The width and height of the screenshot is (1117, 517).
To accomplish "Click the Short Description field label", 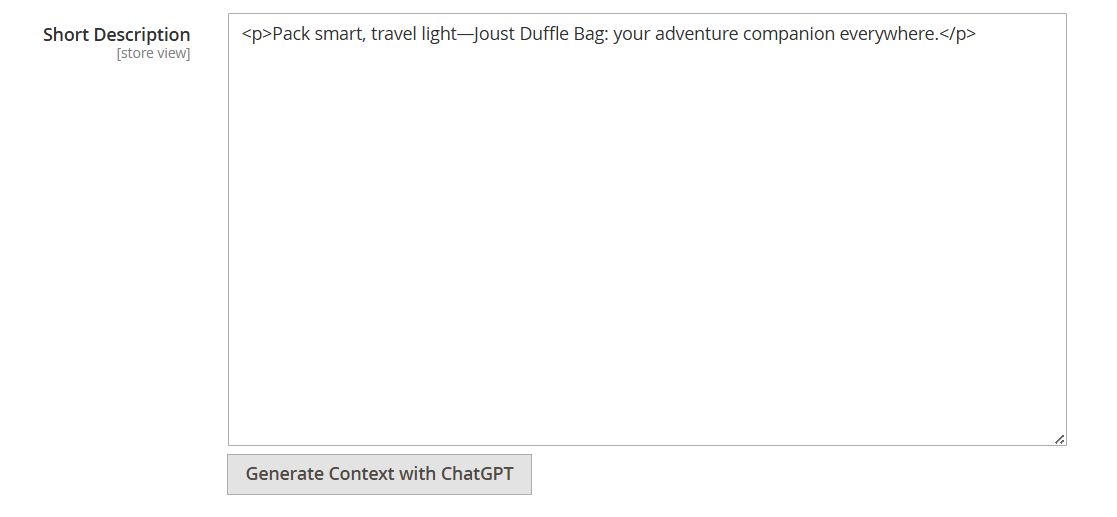I will 116,34.
